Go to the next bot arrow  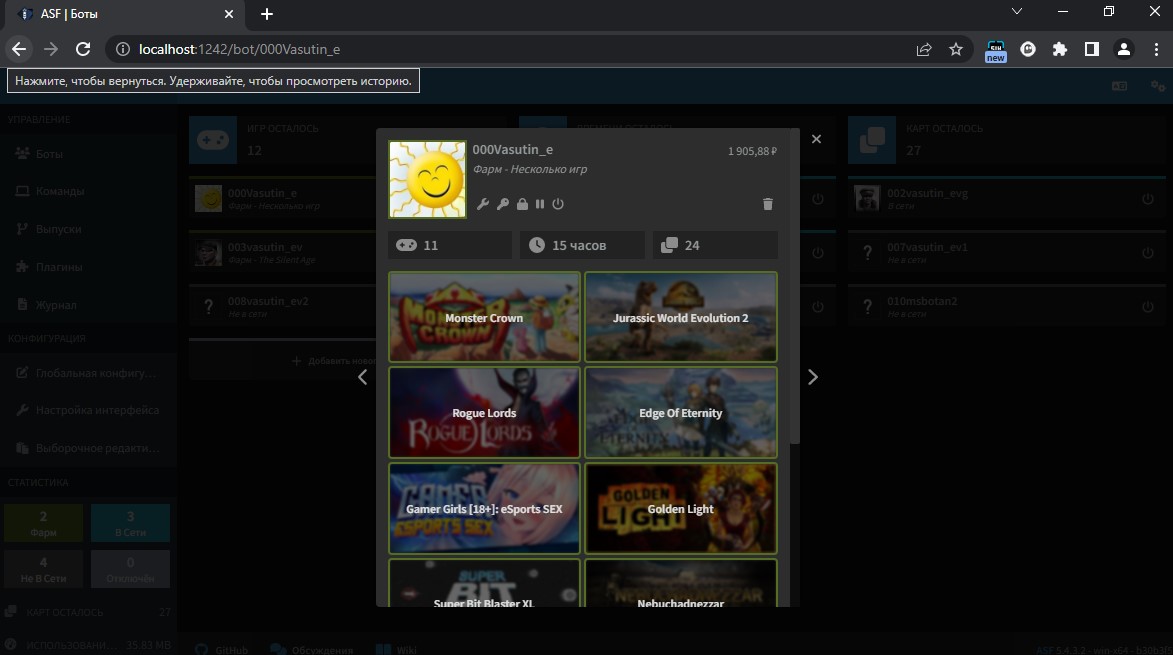click(813, 378)
